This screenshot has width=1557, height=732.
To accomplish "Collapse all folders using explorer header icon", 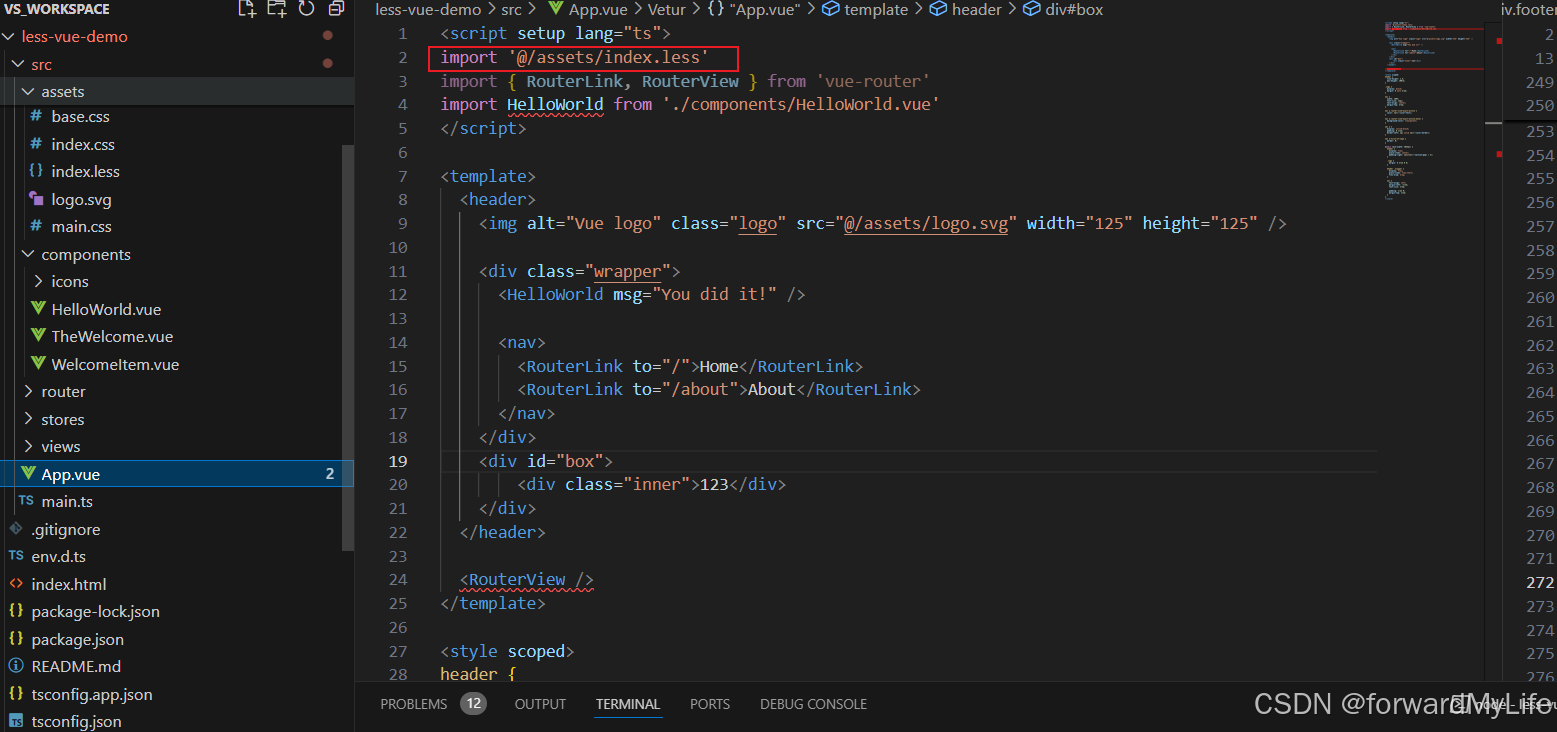I will click(336, 9).
